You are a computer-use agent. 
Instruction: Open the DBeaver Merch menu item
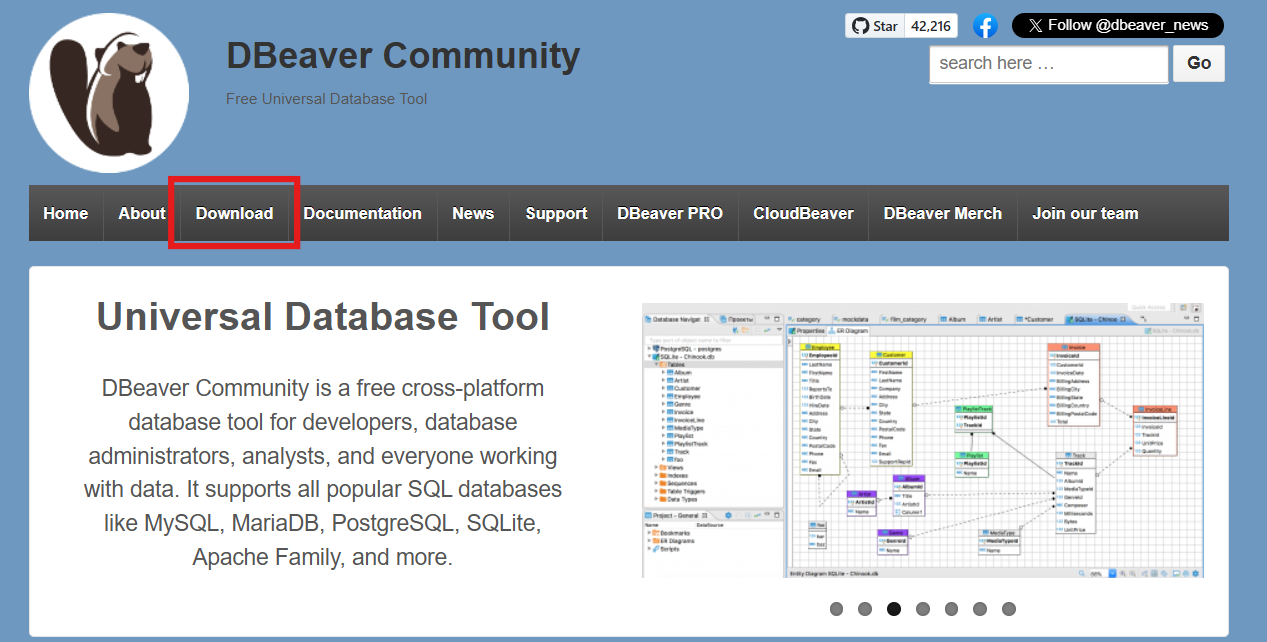tap(943, 213)
